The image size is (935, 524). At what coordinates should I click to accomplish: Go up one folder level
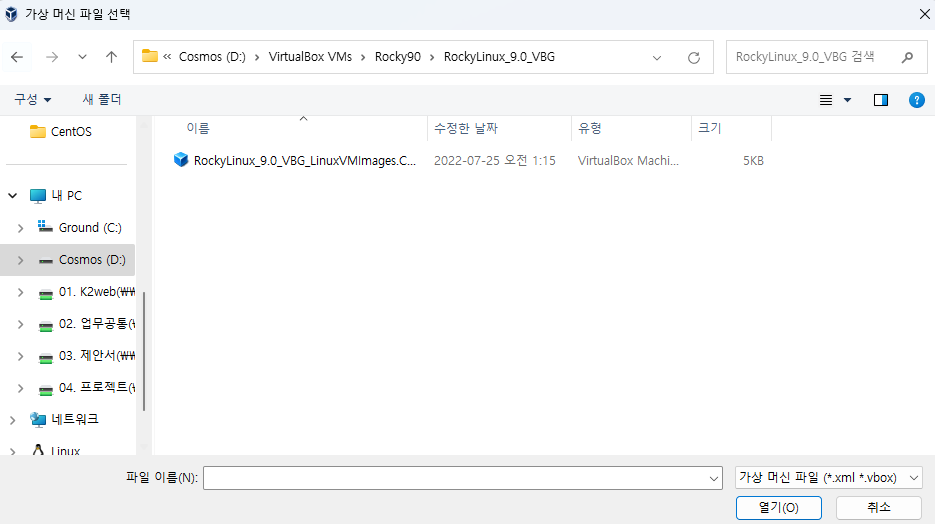(x=112, y=57)
